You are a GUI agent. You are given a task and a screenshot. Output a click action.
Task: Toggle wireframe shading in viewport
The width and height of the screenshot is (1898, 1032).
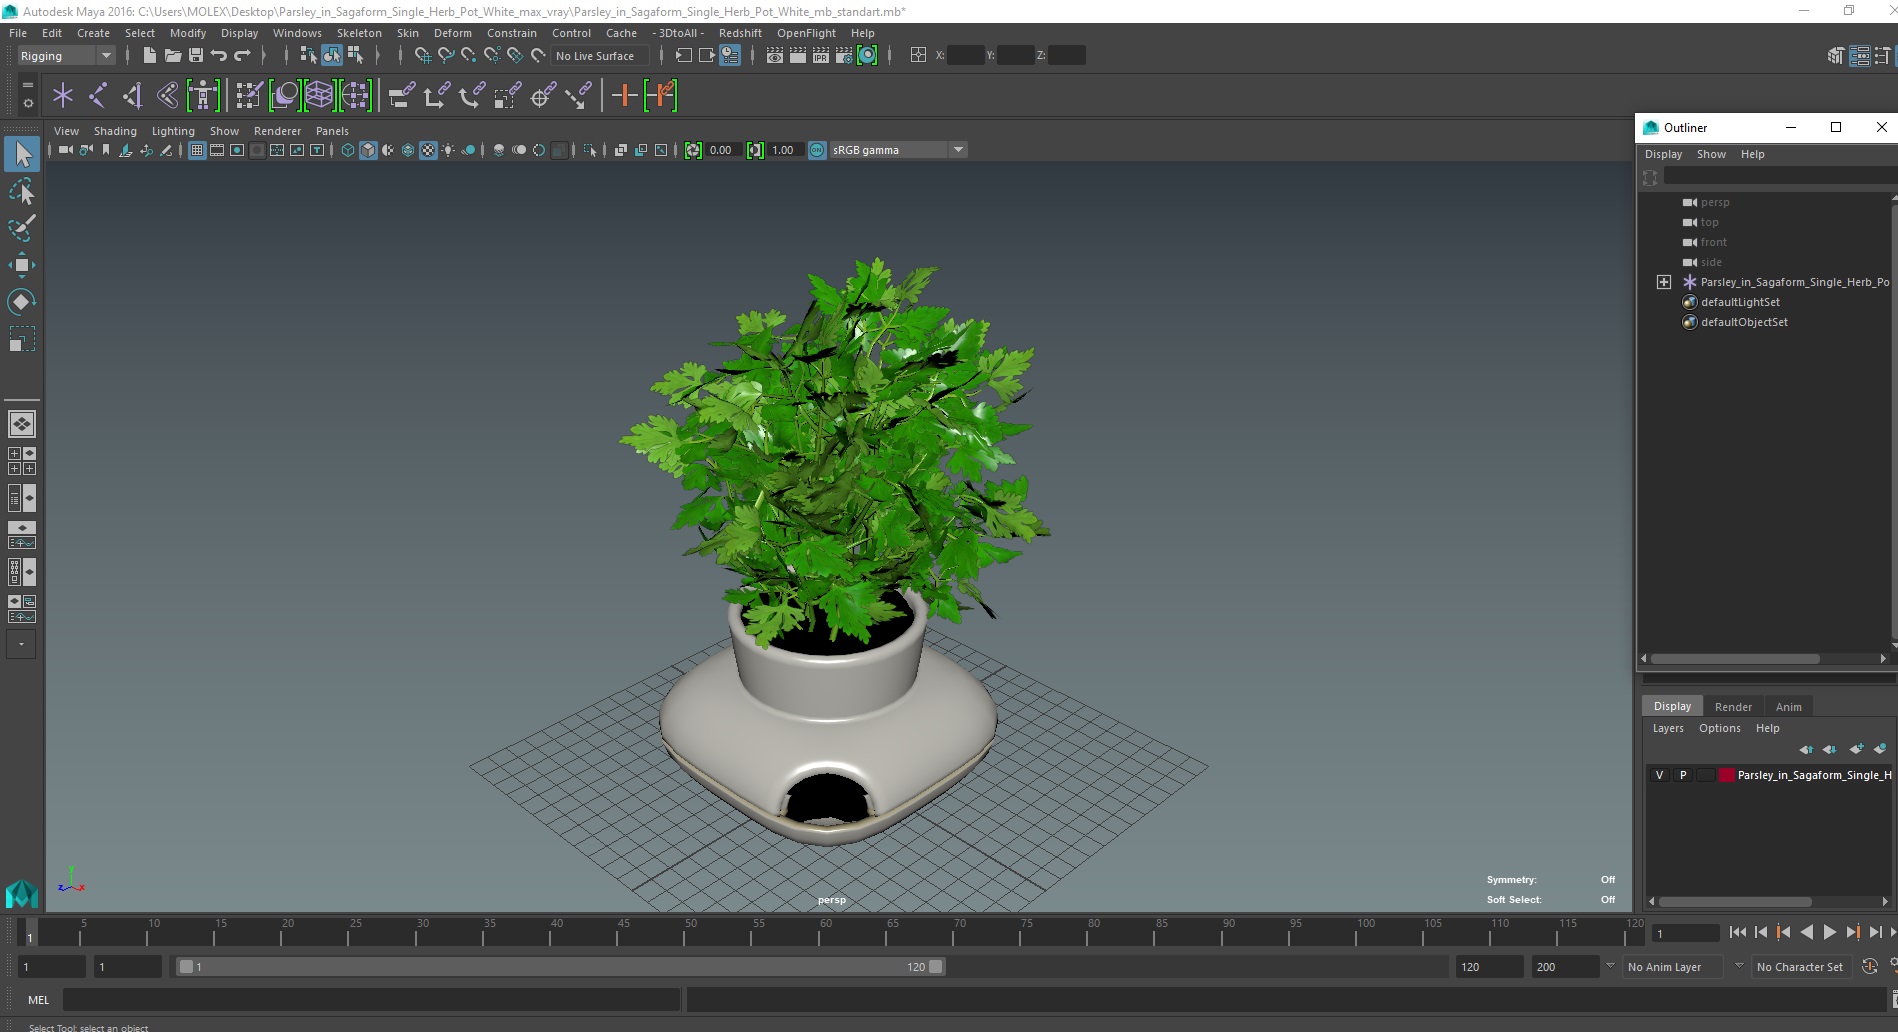tap(348, 150)
